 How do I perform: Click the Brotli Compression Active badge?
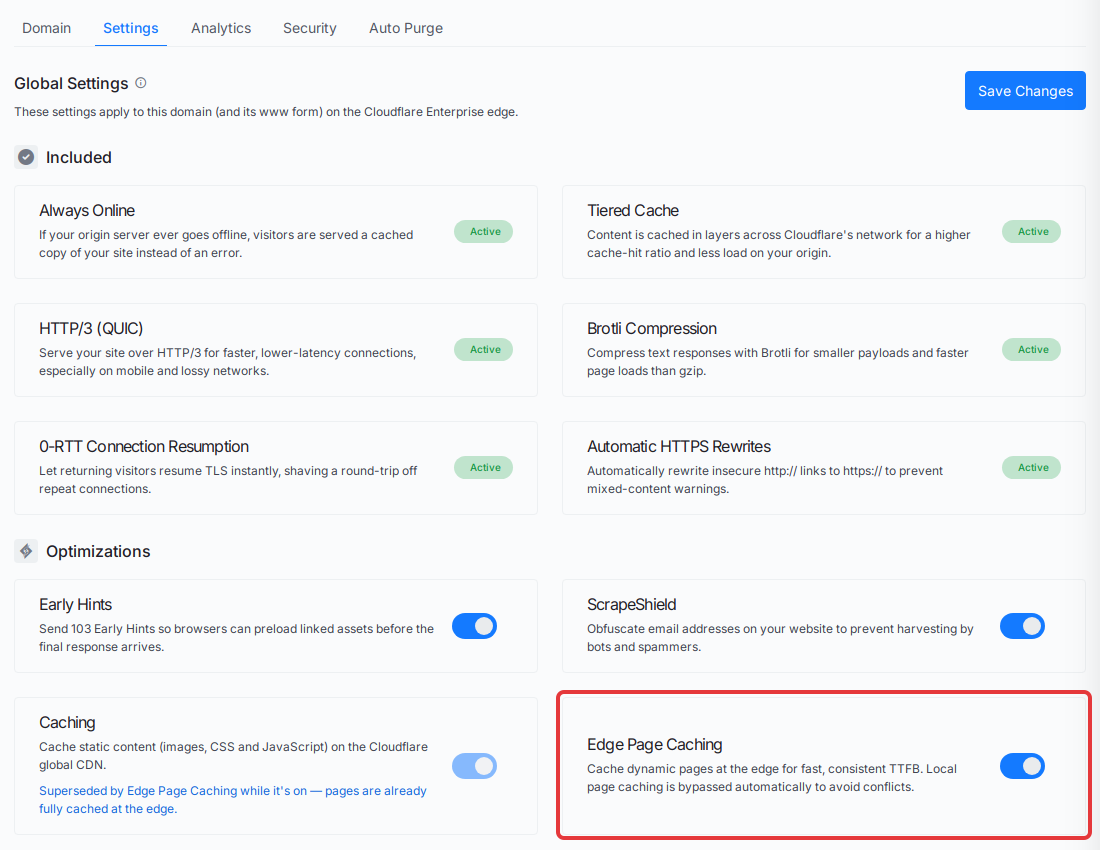1031,349
